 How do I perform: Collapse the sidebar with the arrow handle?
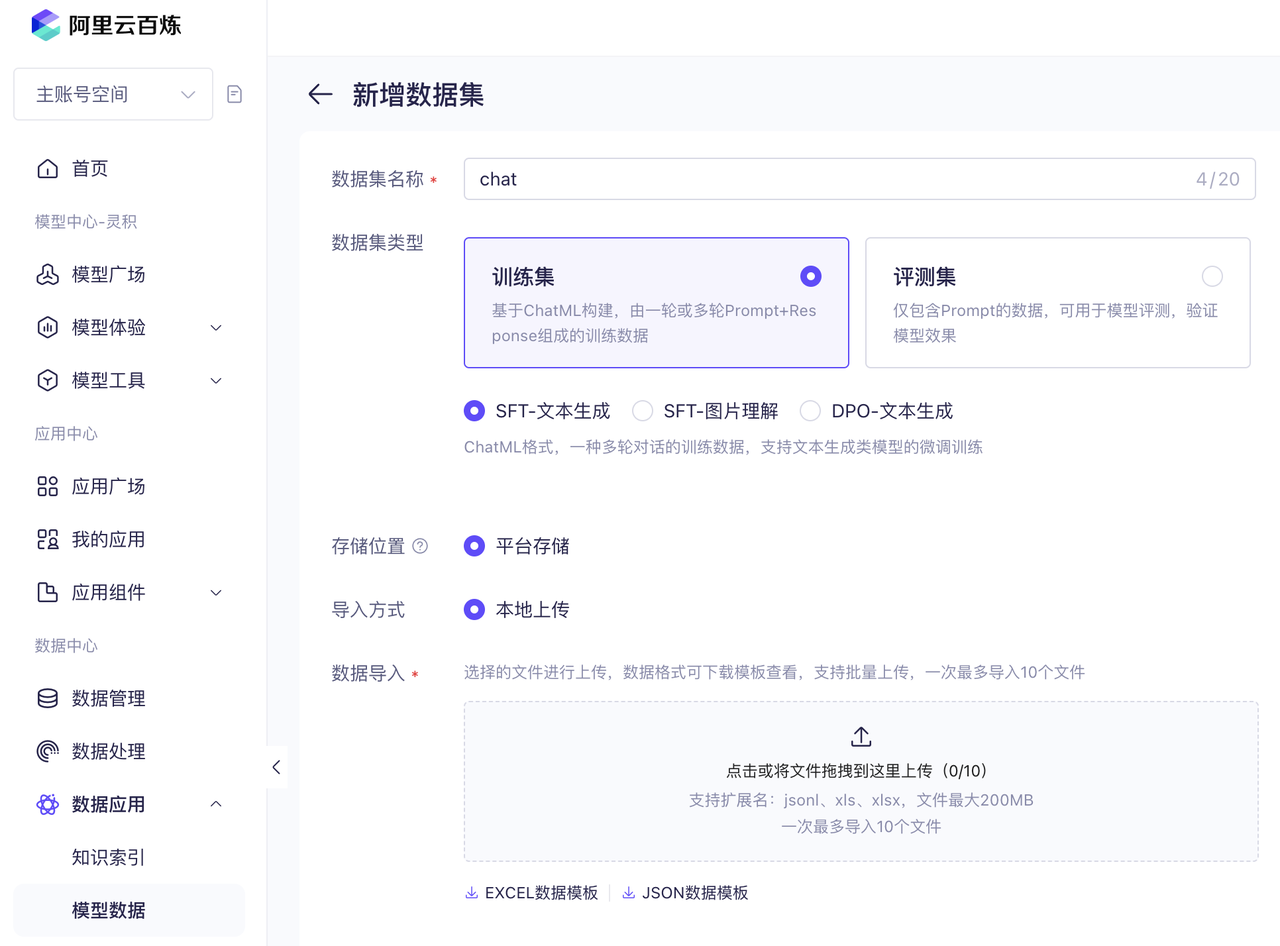[276, 767]
